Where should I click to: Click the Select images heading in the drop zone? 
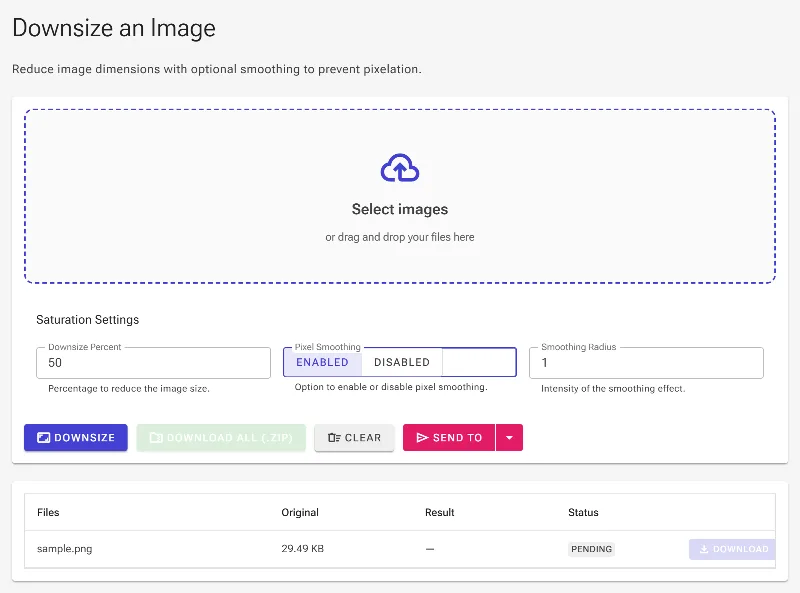click(x=400, y=209)
